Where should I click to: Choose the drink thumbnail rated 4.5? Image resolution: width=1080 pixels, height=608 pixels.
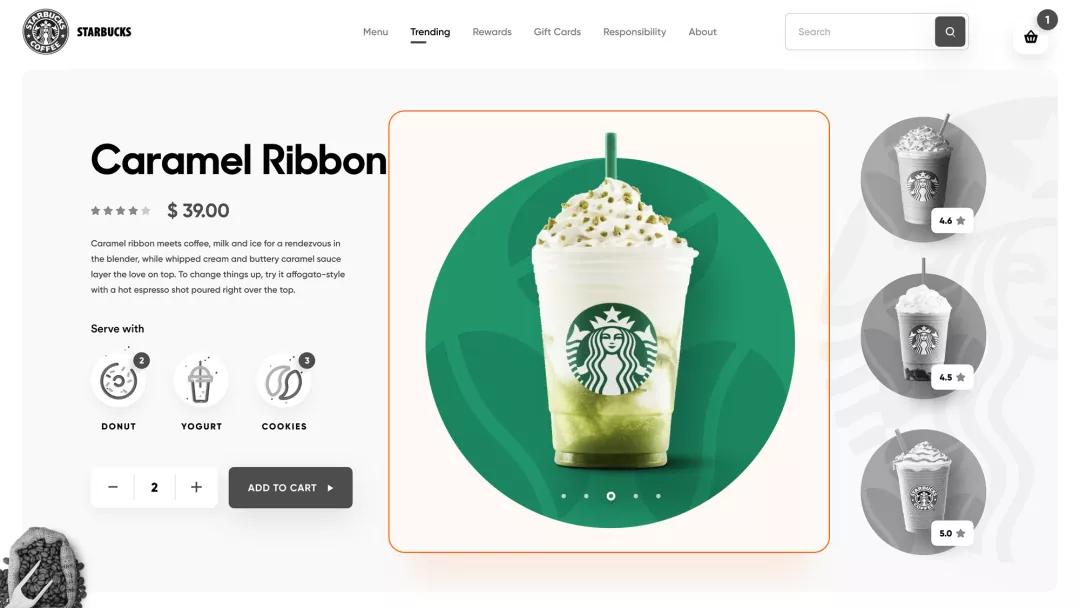tap(923, 336)
